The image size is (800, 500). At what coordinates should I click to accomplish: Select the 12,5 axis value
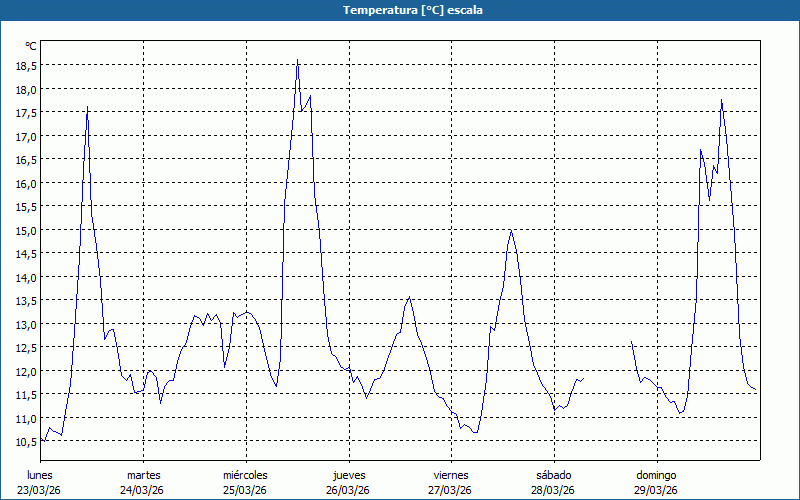[26, 347]
